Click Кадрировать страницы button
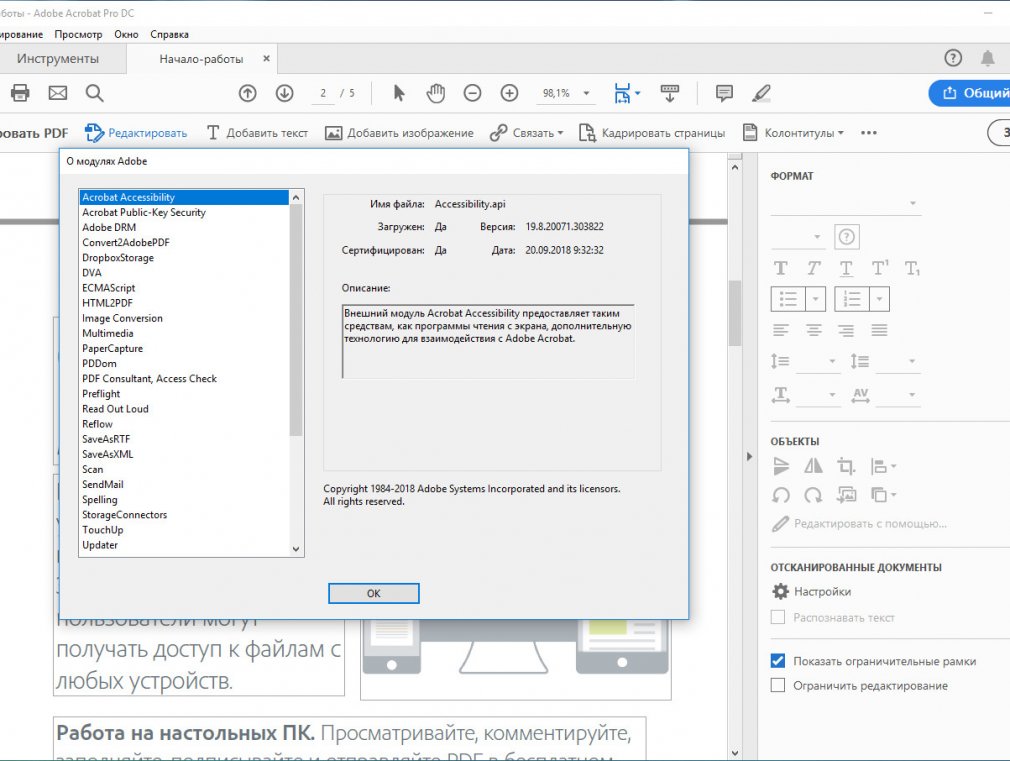The image size is (1010, 761). 652,133
